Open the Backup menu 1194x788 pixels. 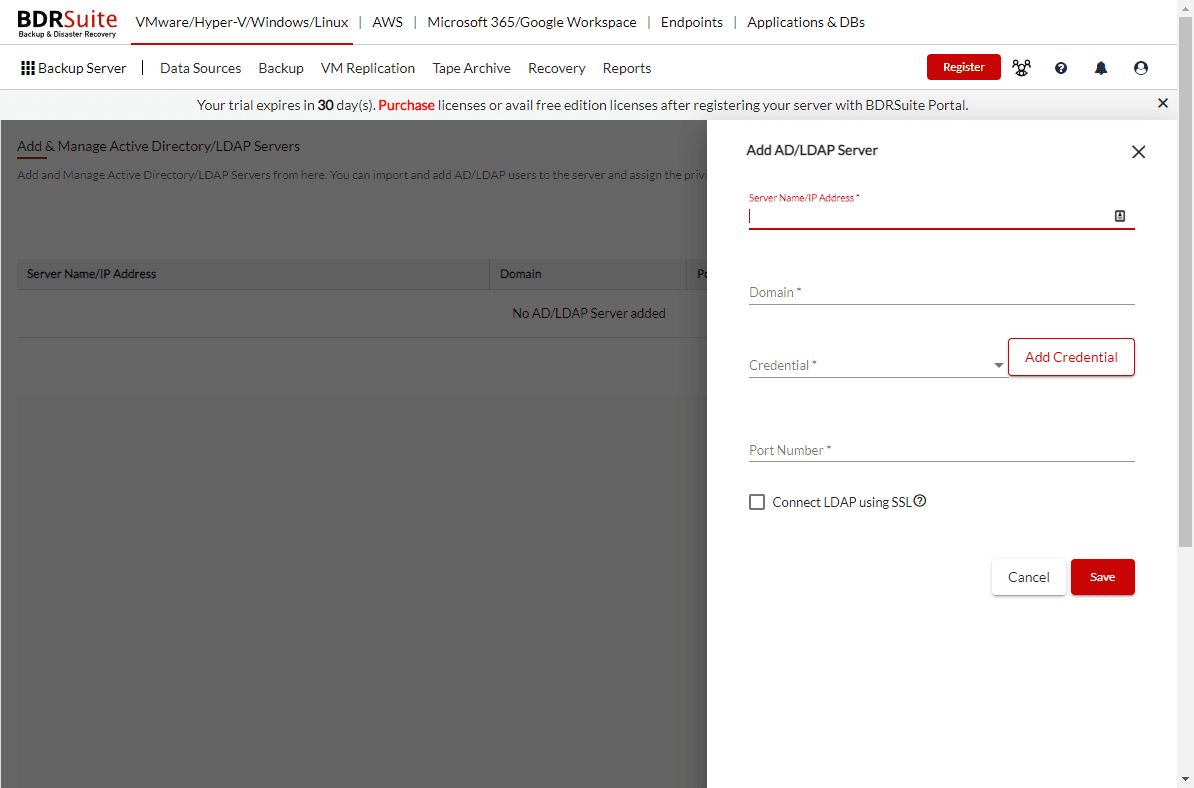tap(281, 68)
